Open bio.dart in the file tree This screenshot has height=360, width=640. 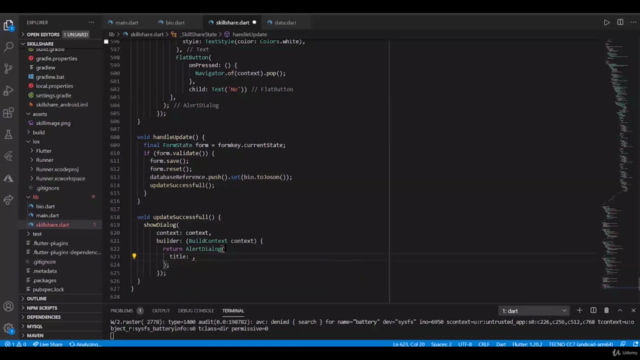[x=60, y=206]
